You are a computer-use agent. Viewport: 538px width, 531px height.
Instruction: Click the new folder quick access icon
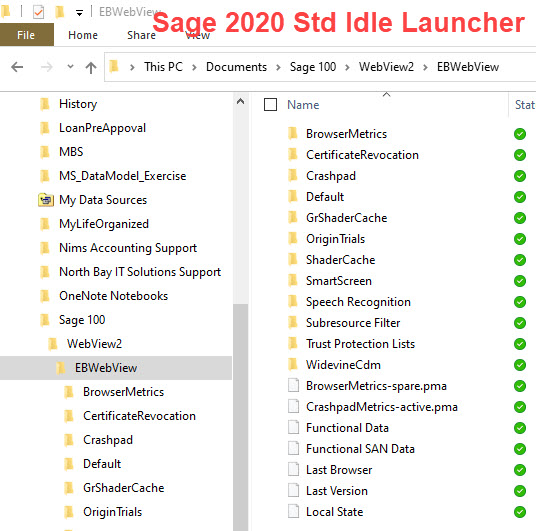[x=60, y=12]
